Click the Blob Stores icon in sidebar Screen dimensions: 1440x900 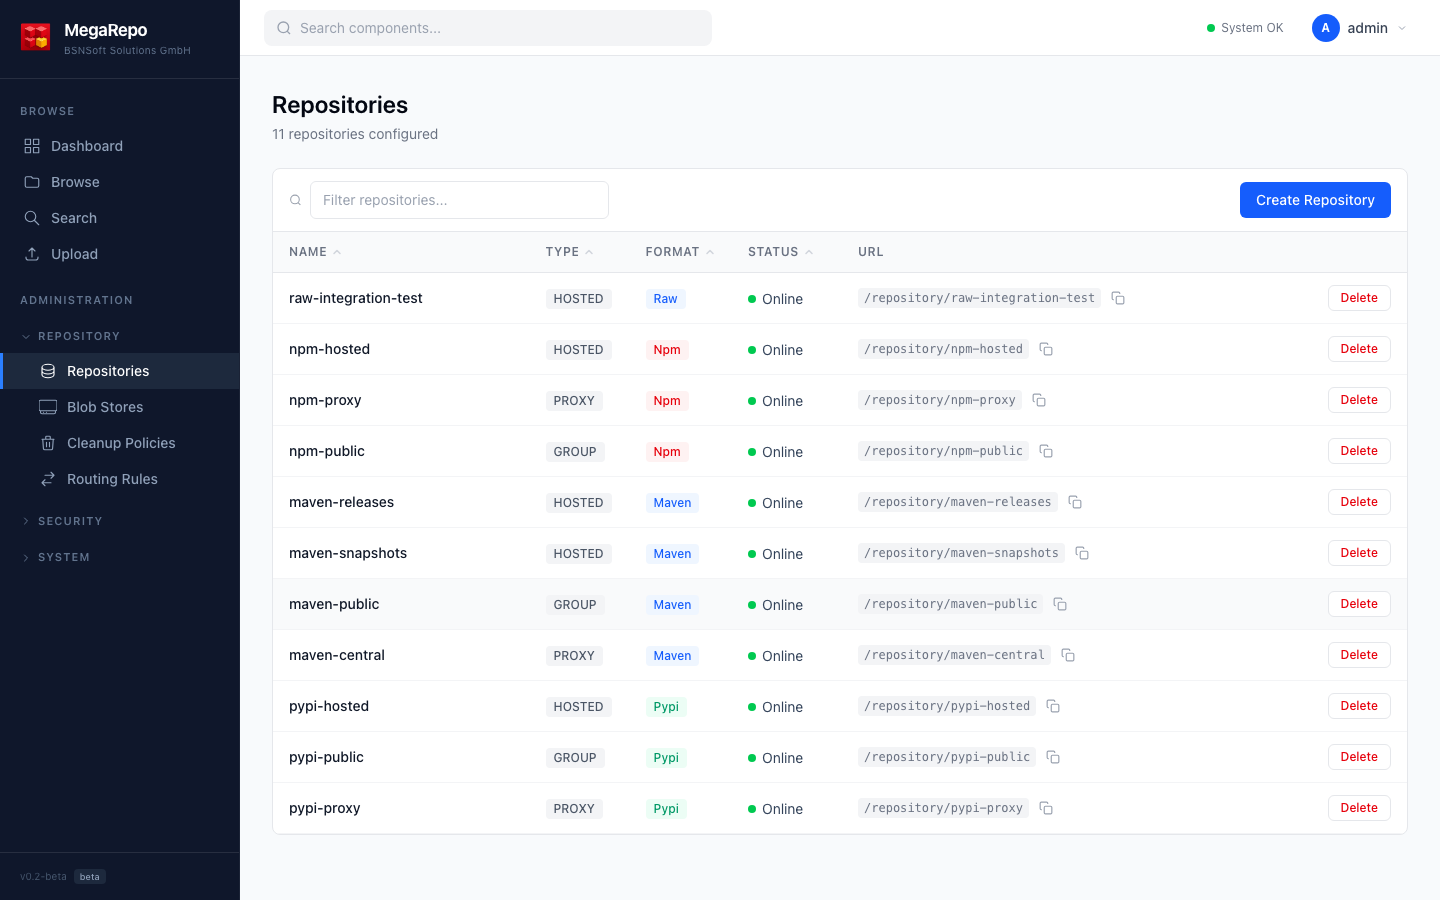pyautogui.click(x=47, y=406)
